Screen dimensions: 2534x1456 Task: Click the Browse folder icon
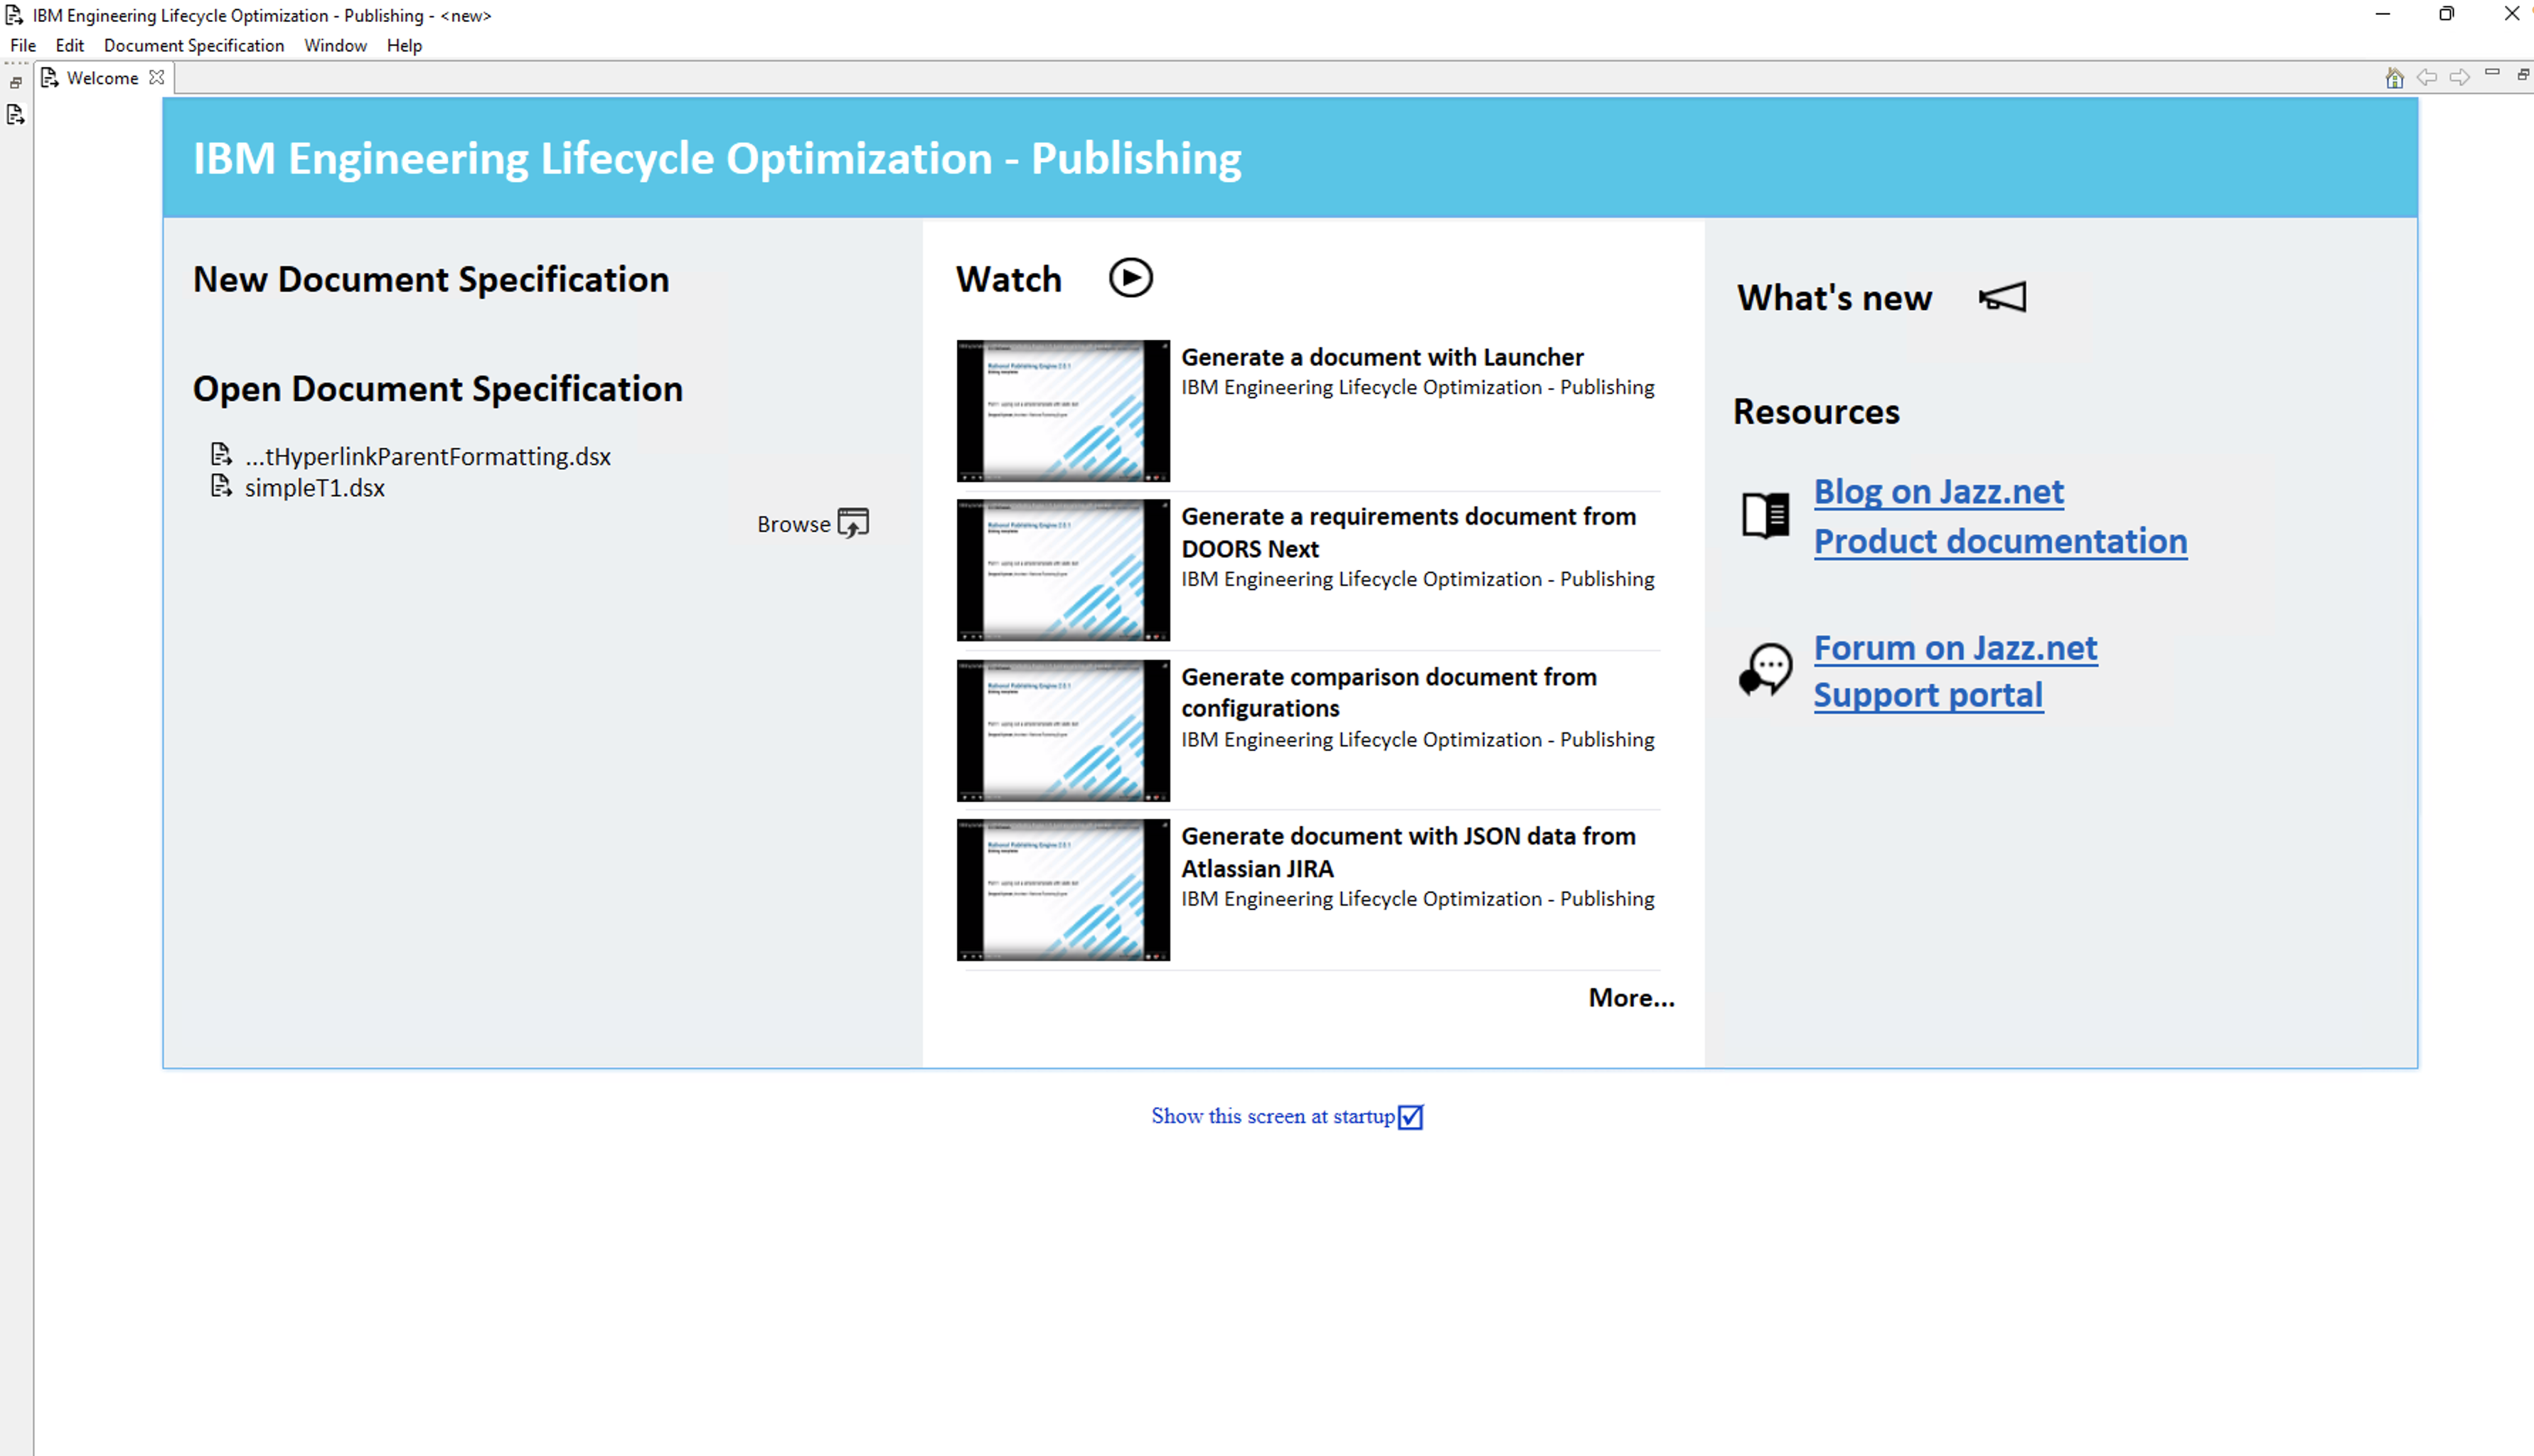coord(852,523)
